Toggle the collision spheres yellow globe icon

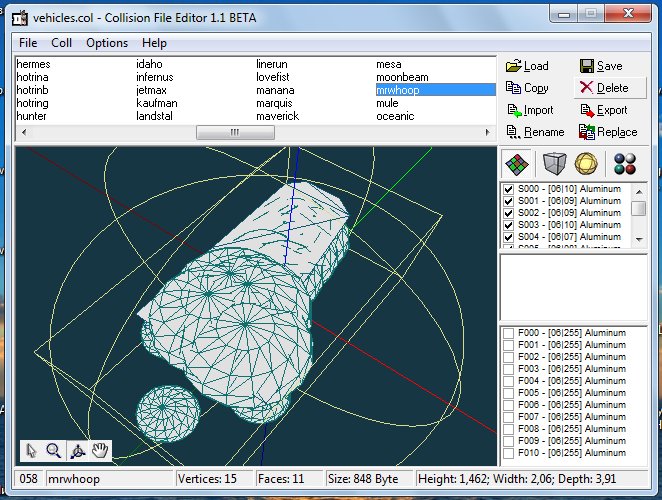pos(586,164)
